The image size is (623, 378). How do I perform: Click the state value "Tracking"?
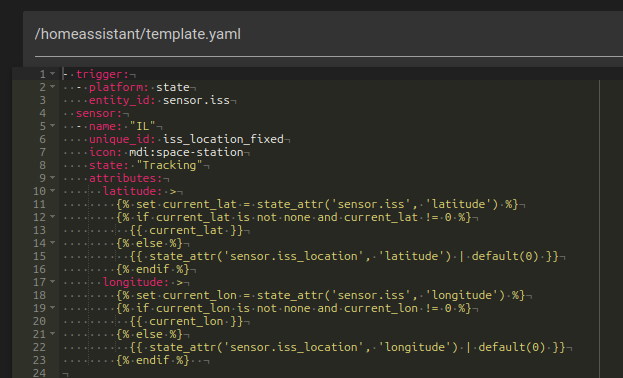[x=169, y=165]
